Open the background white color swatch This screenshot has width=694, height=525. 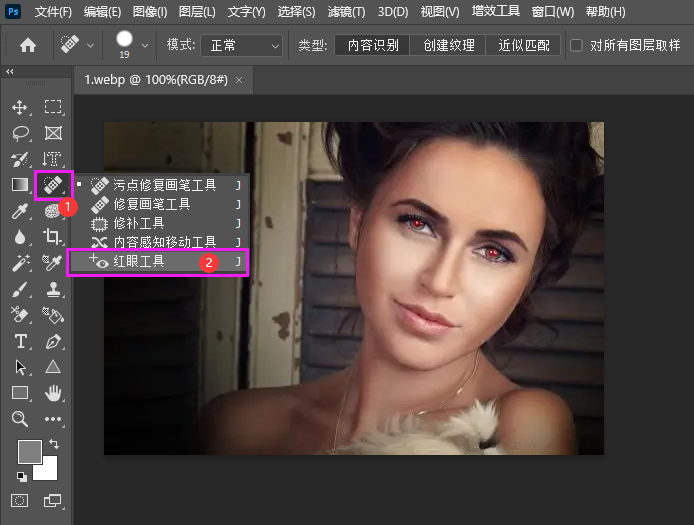(x=46, y=470)
